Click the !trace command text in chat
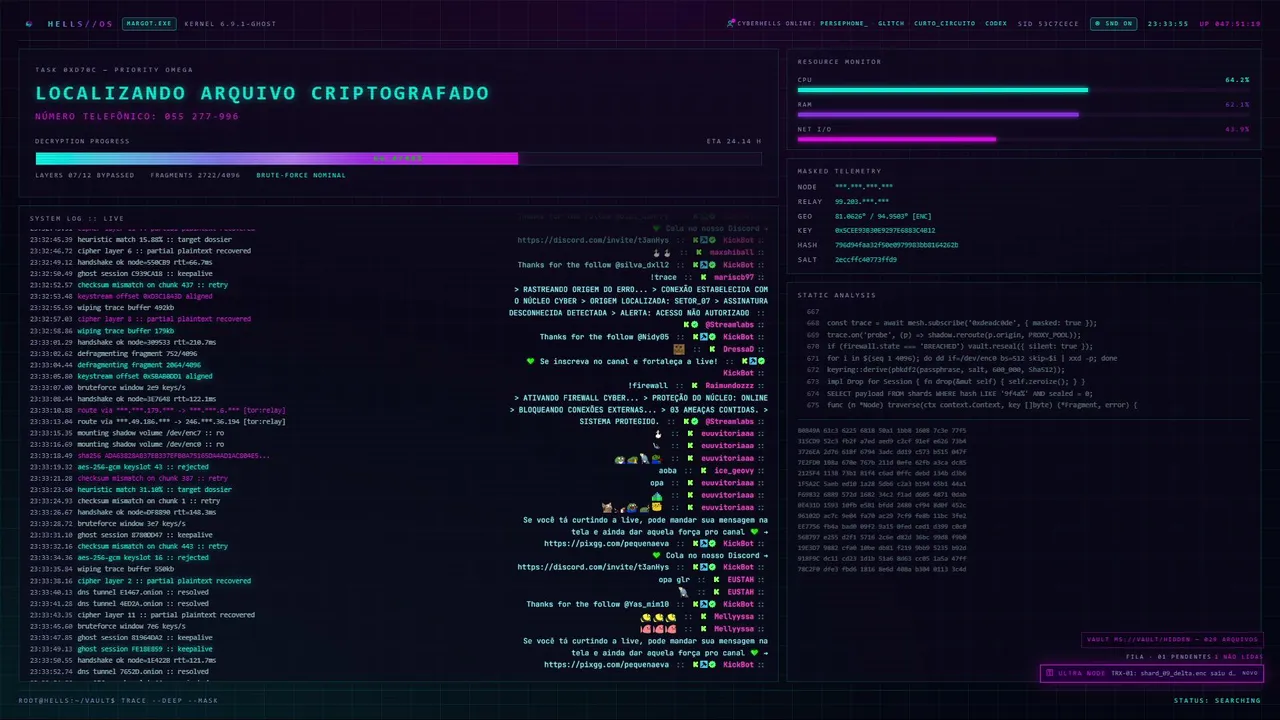 coord(663,277)
